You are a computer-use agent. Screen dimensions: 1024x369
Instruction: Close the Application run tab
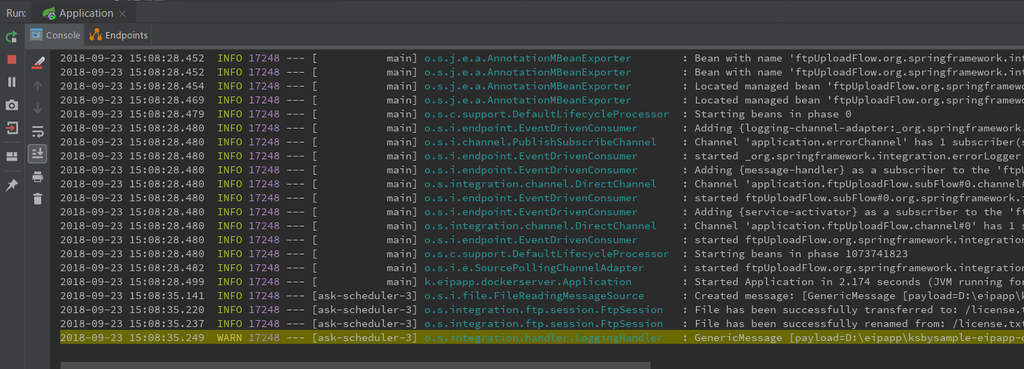[123, 13]
